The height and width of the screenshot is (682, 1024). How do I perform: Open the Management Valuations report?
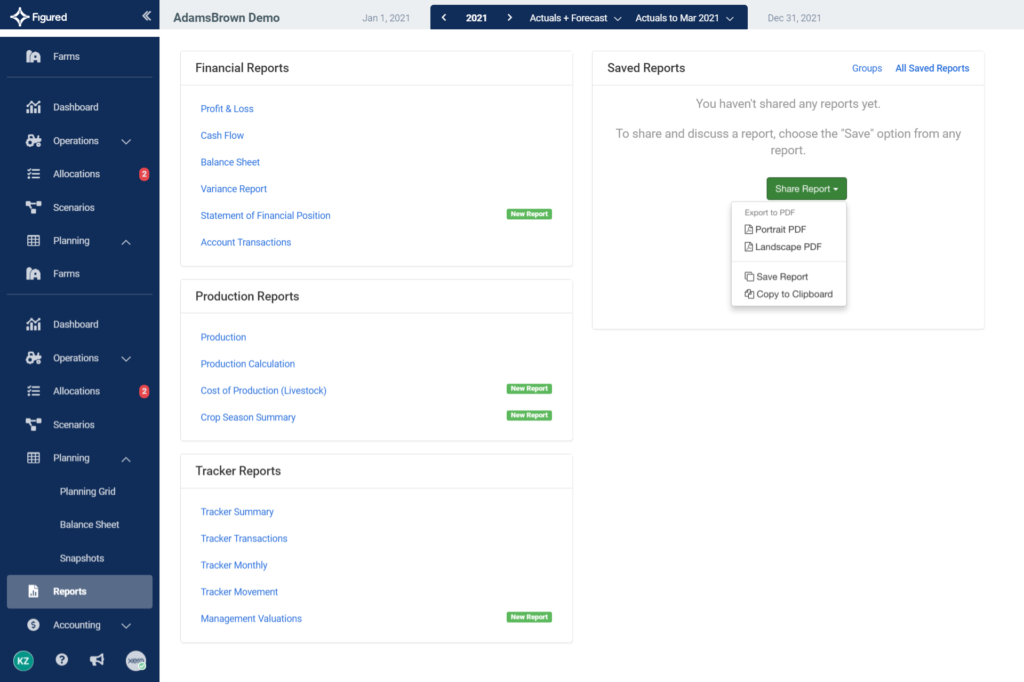coord(251,619)
